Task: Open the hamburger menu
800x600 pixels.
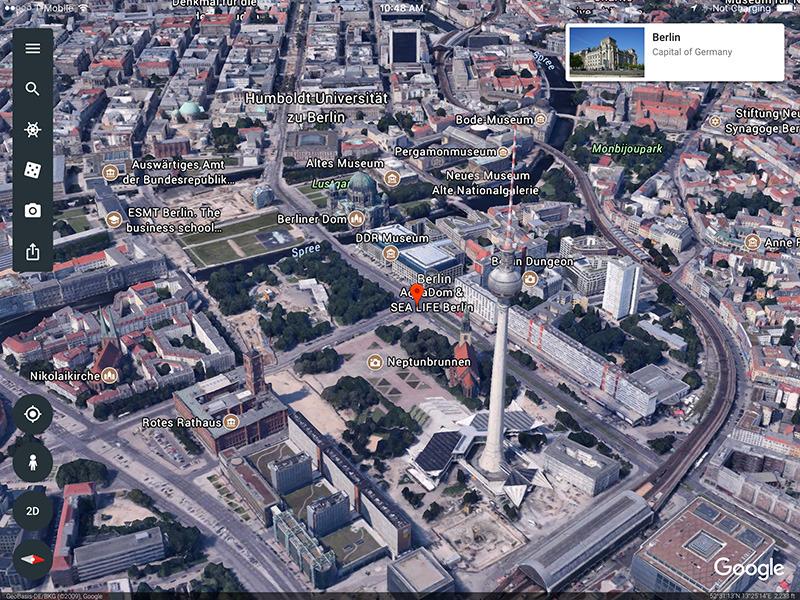Action: [33, 48]
